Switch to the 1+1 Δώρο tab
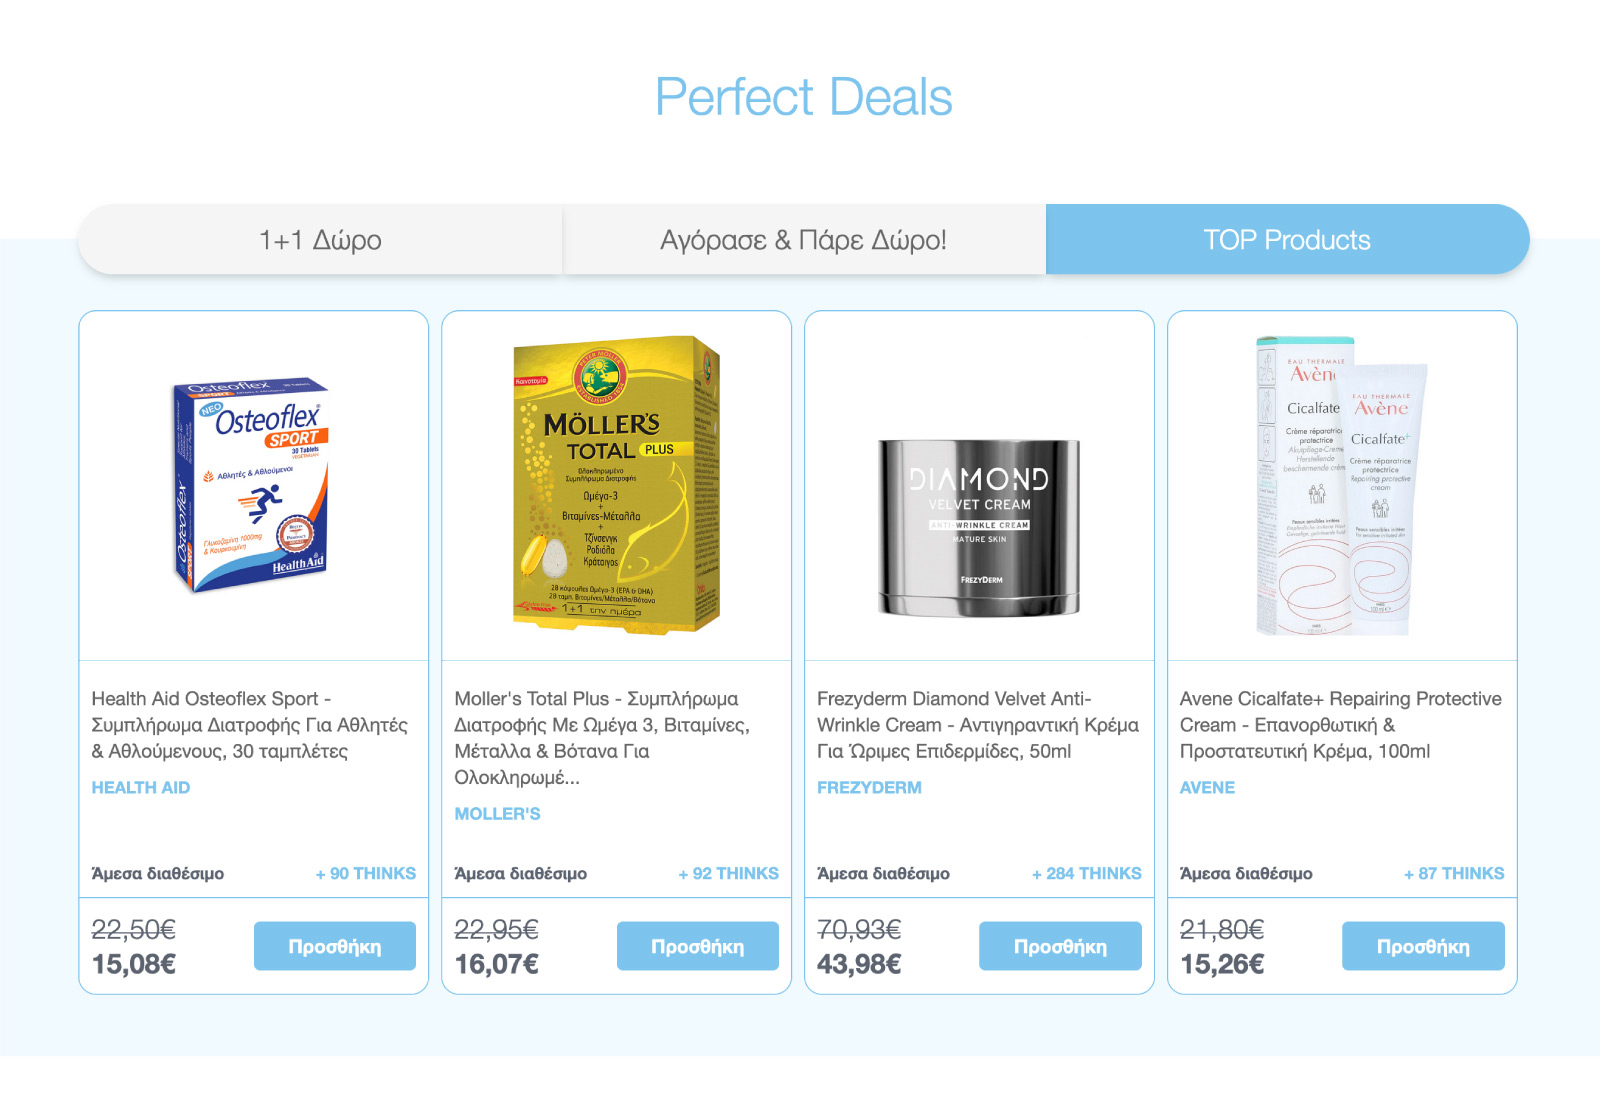The height and width of the screenshot is (1097, 1600). tap(320, 240)
